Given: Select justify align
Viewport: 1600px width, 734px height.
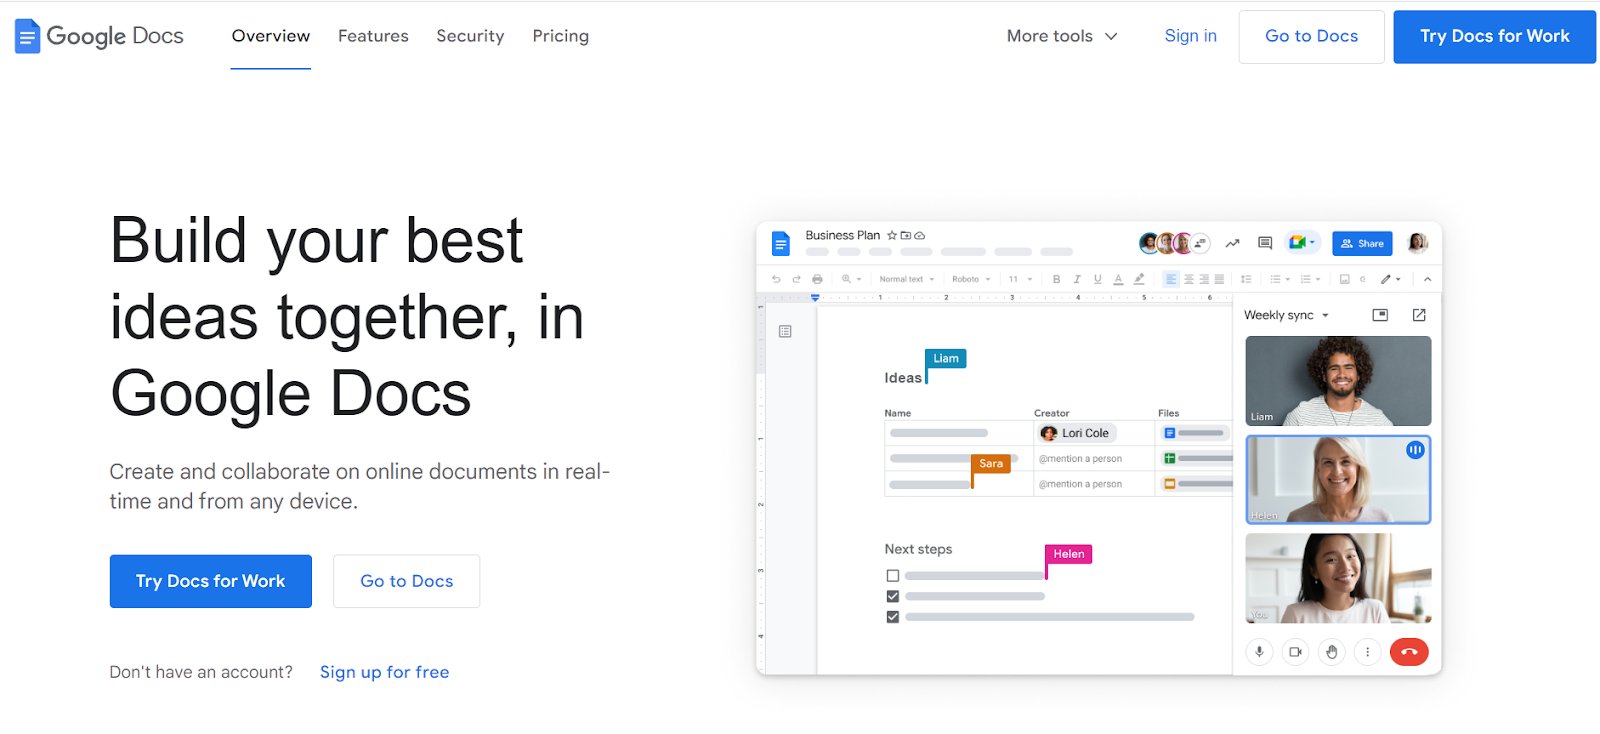Looking at the screenshot, I should [x=1219, y=279].
